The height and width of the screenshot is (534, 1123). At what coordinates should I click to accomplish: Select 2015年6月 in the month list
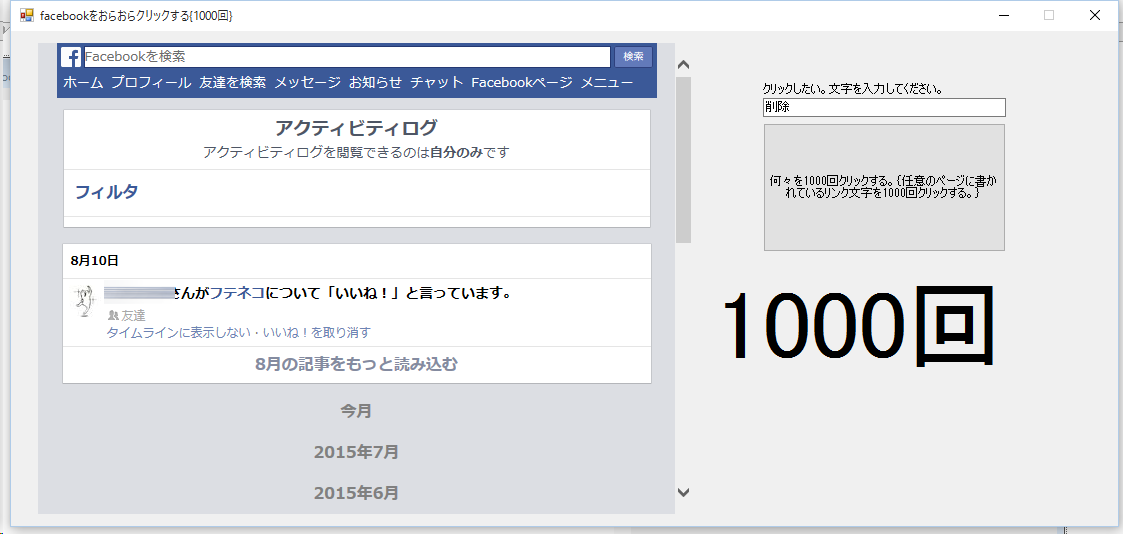(x=356, y=492)
